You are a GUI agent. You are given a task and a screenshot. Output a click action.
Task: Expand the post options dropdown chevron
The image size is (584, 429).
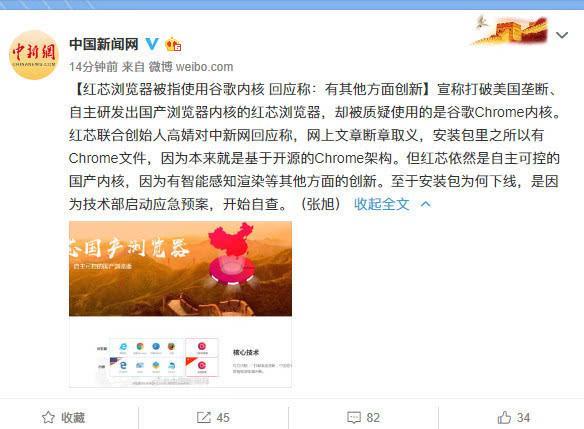click(562, 35)
